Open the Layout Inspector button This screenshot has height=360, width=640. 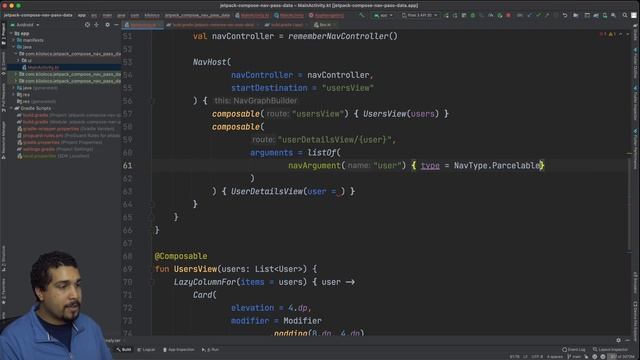tap(610, 350)
